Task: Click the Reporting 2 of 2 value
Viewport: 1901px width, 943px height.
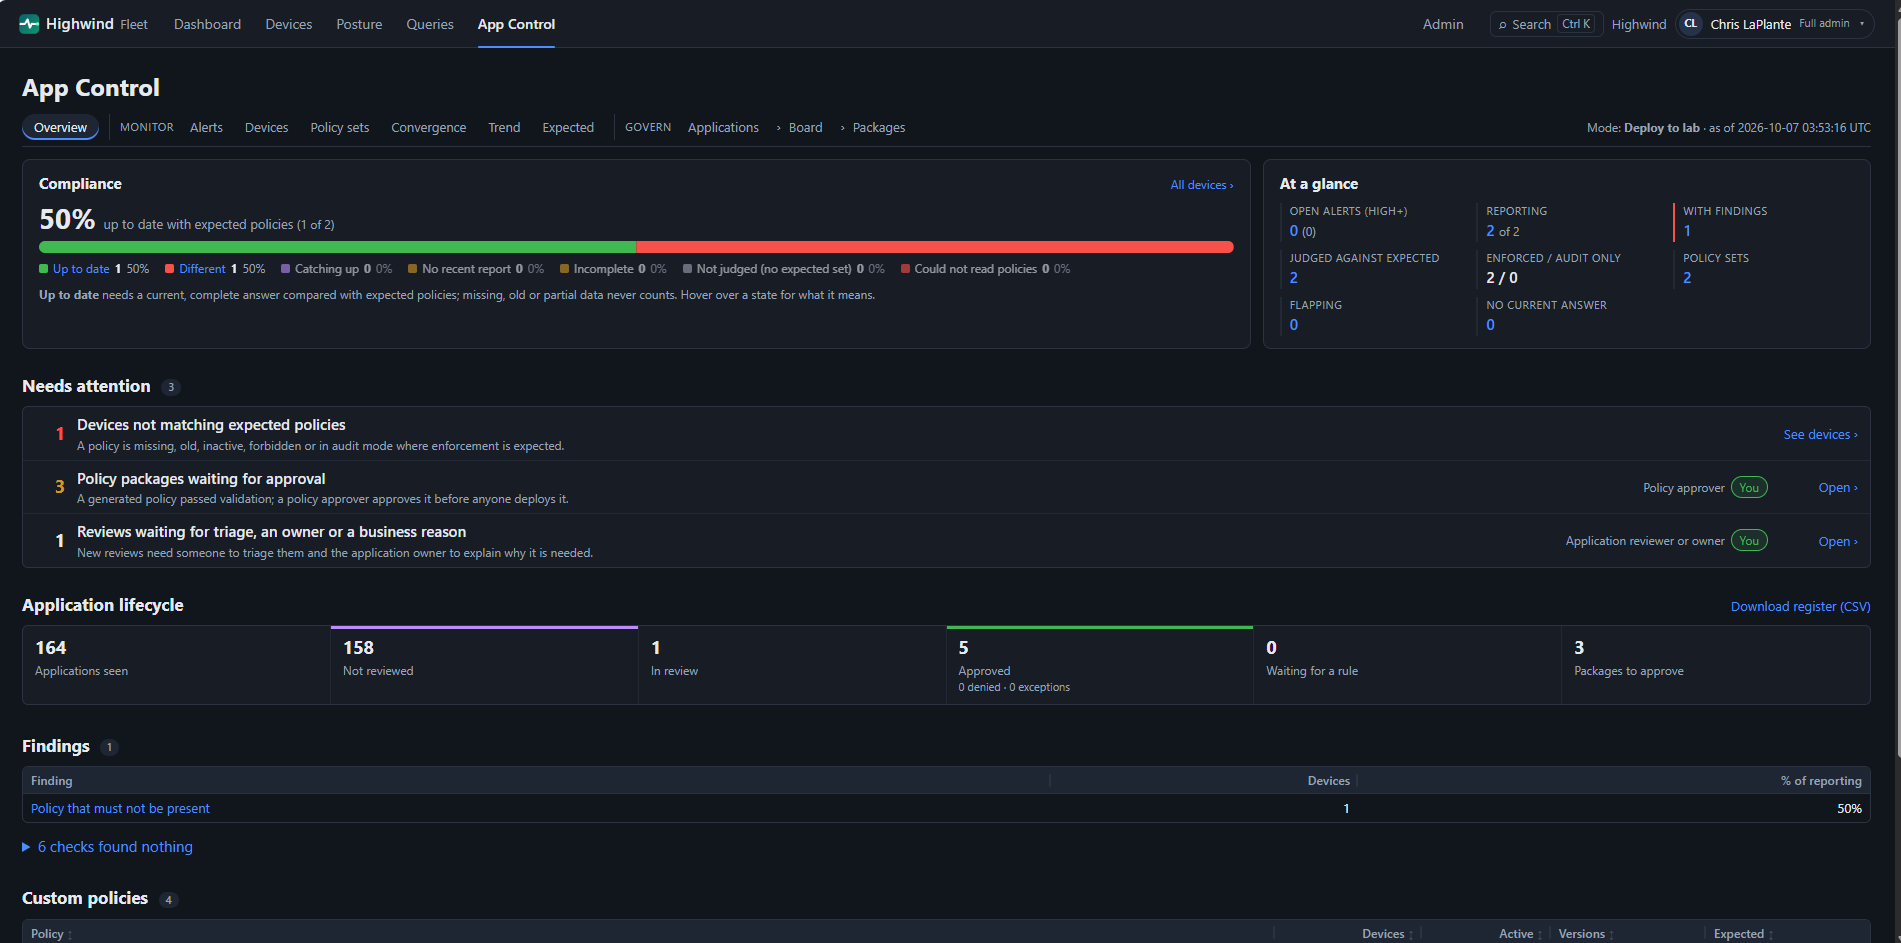Action: click(x=1502, y=231)
